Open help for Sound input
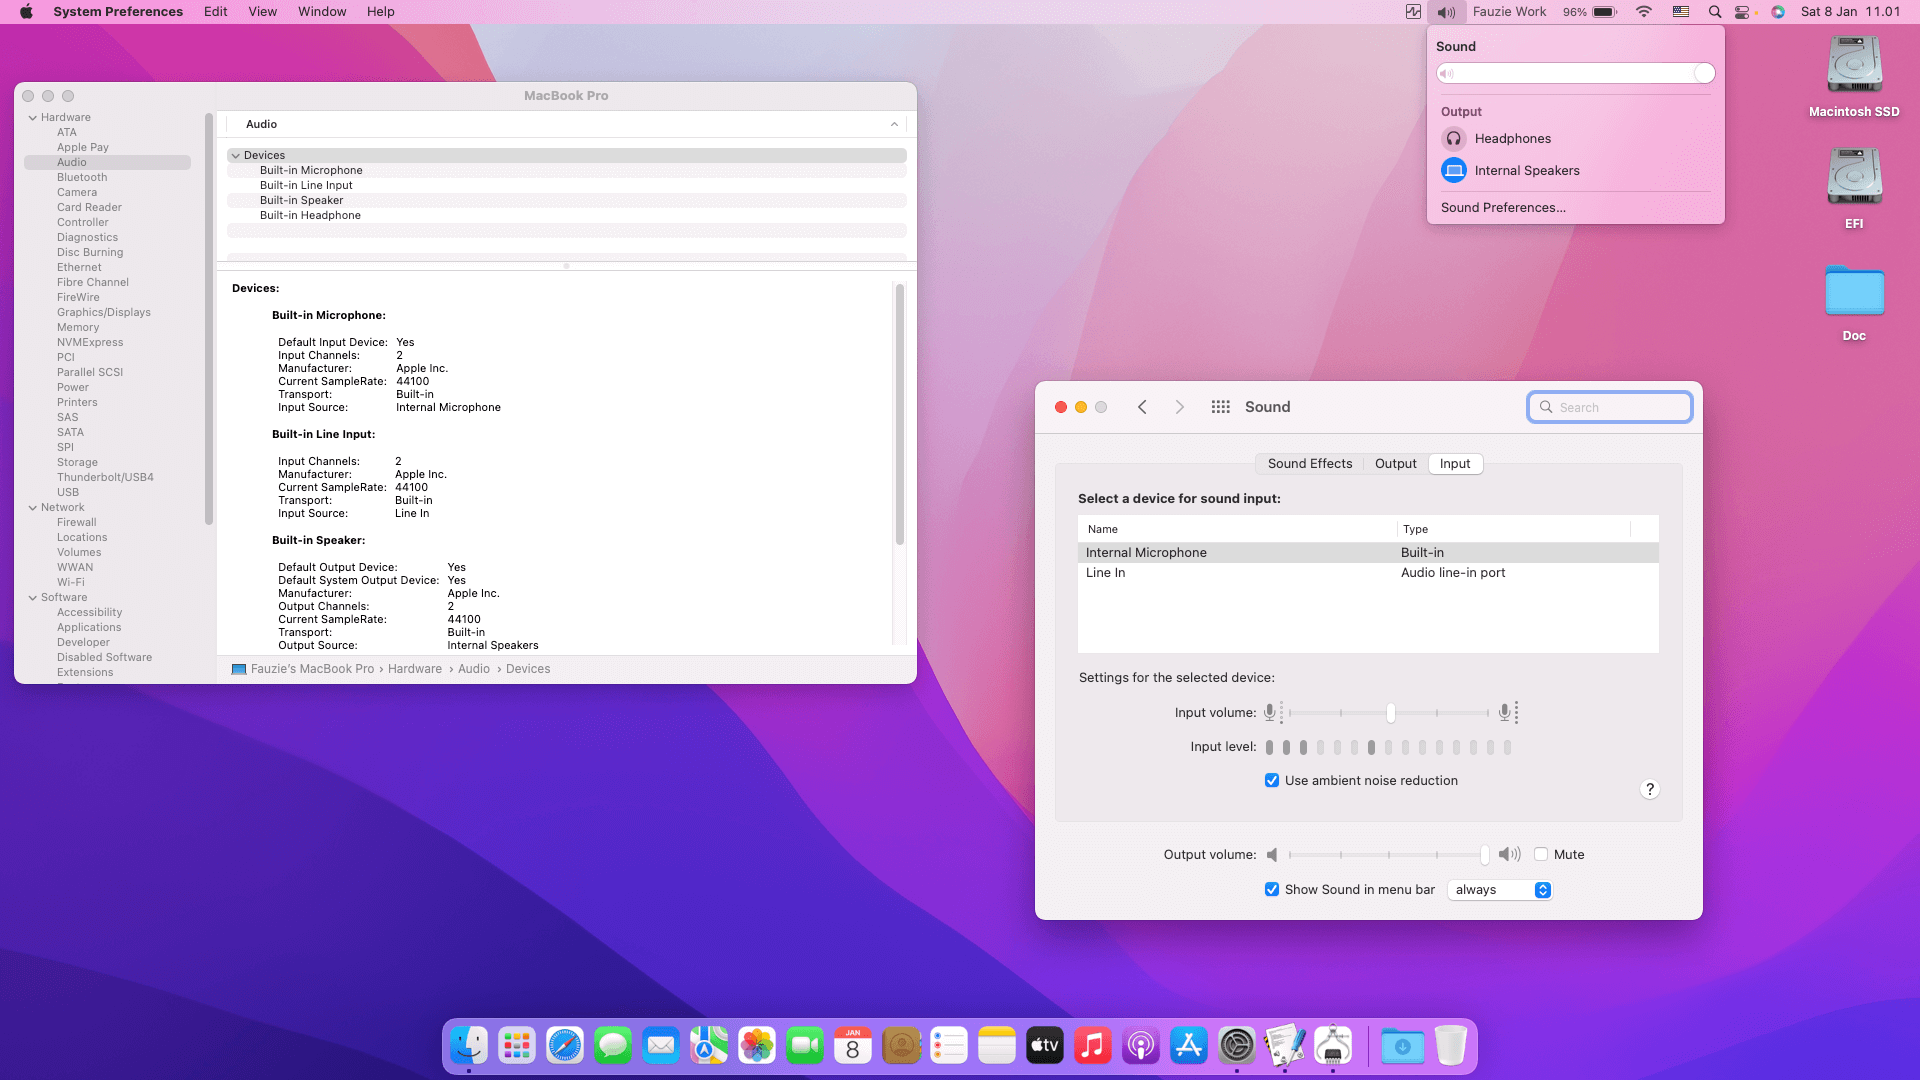This screenshot has height=1080, width=1920. pyautogui.click(x=1650, y=790)
